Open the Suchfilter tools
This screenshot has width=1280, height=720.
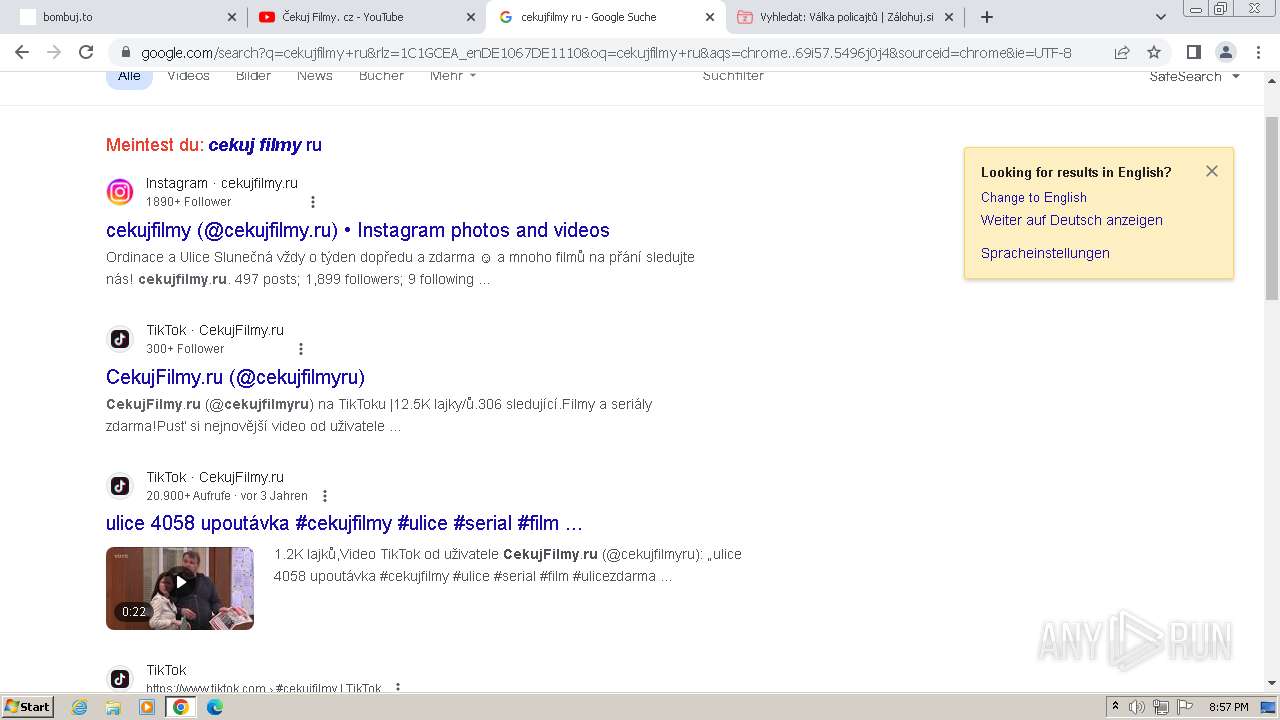tap(733, 76)
